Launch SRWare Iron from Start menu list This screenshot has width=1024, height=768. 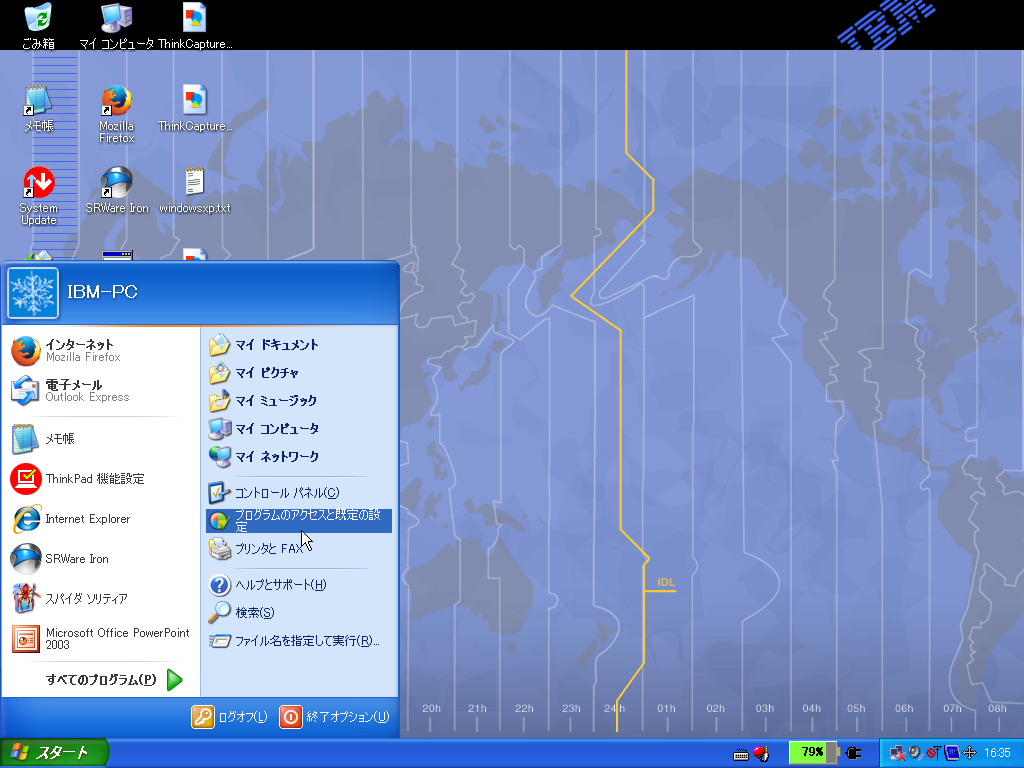[101, 558]
